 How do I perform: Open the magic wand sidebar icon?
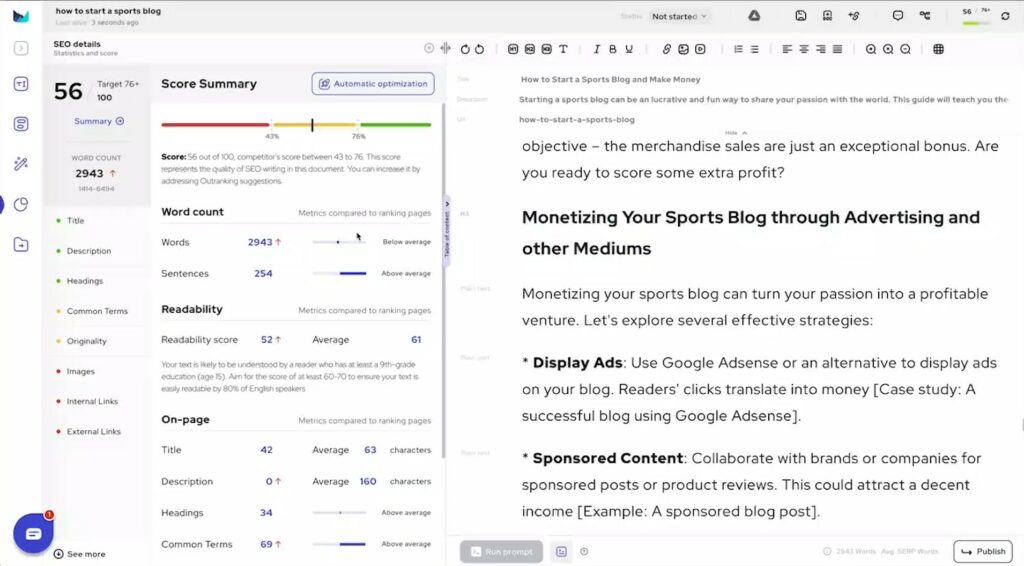coord(21,164)
